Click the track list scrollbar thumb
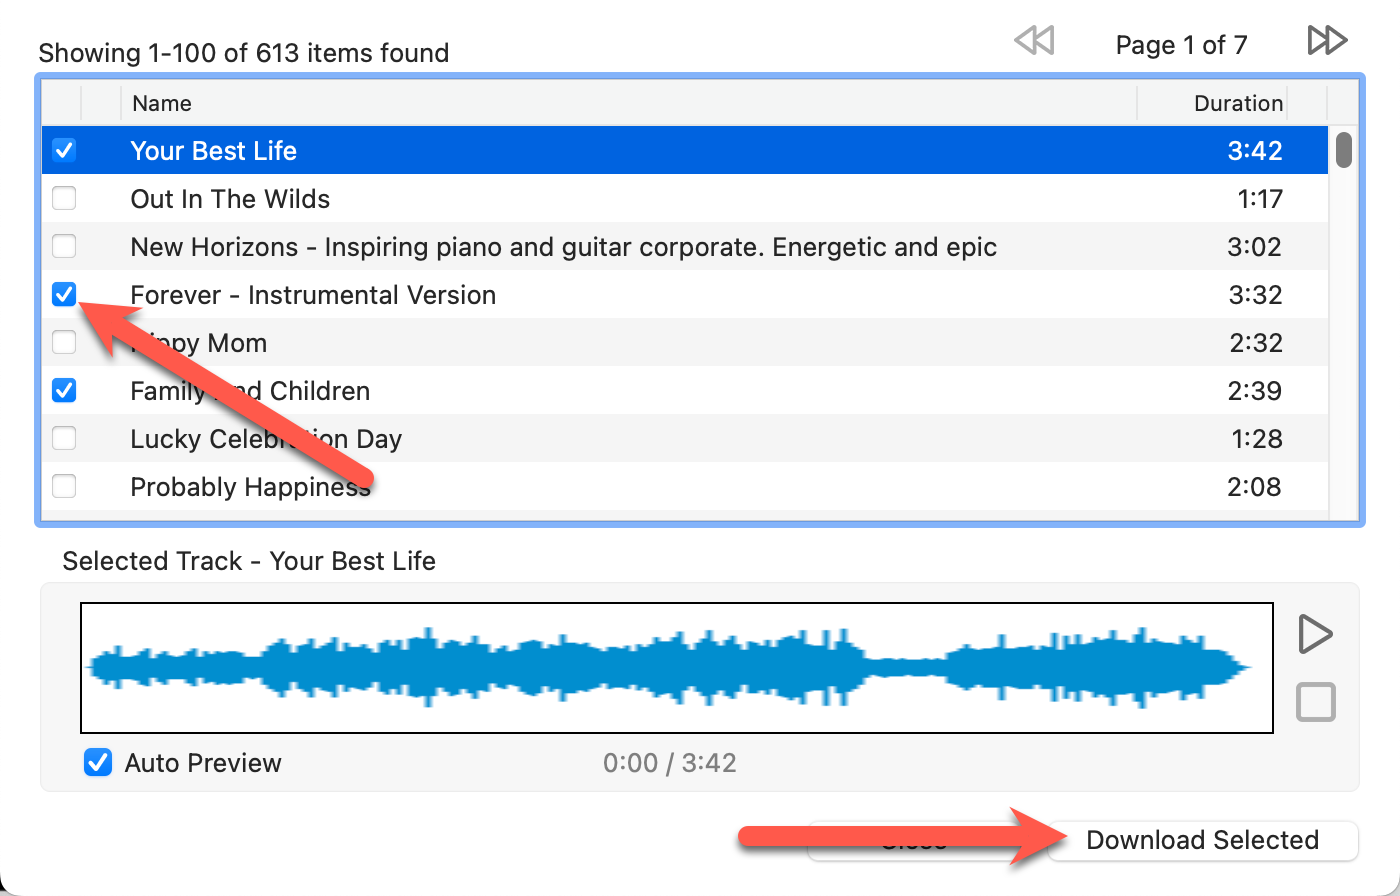The width and height of the screenshot is (1400, 896). [1344, 150]
